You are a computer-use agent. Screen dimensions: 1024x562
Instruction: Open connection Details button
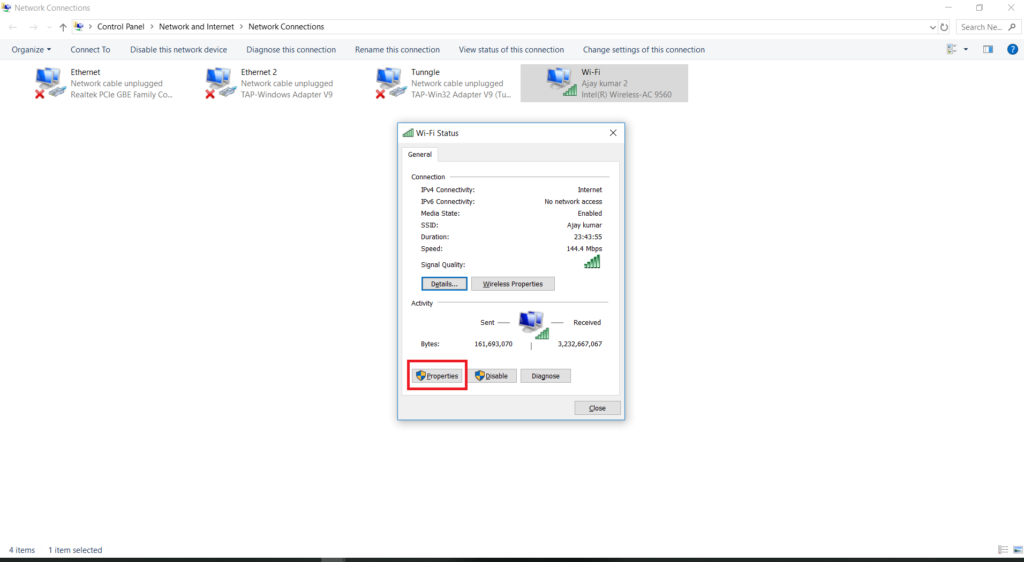click(443, 284)
